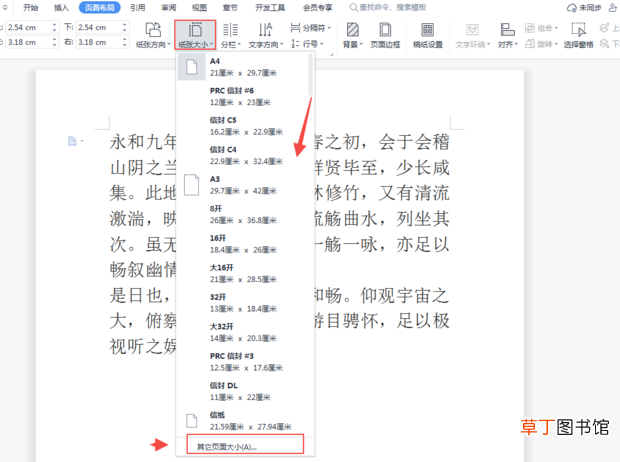Choose 8开 paper size
The image size is (620, 462).
coord(242,214)
